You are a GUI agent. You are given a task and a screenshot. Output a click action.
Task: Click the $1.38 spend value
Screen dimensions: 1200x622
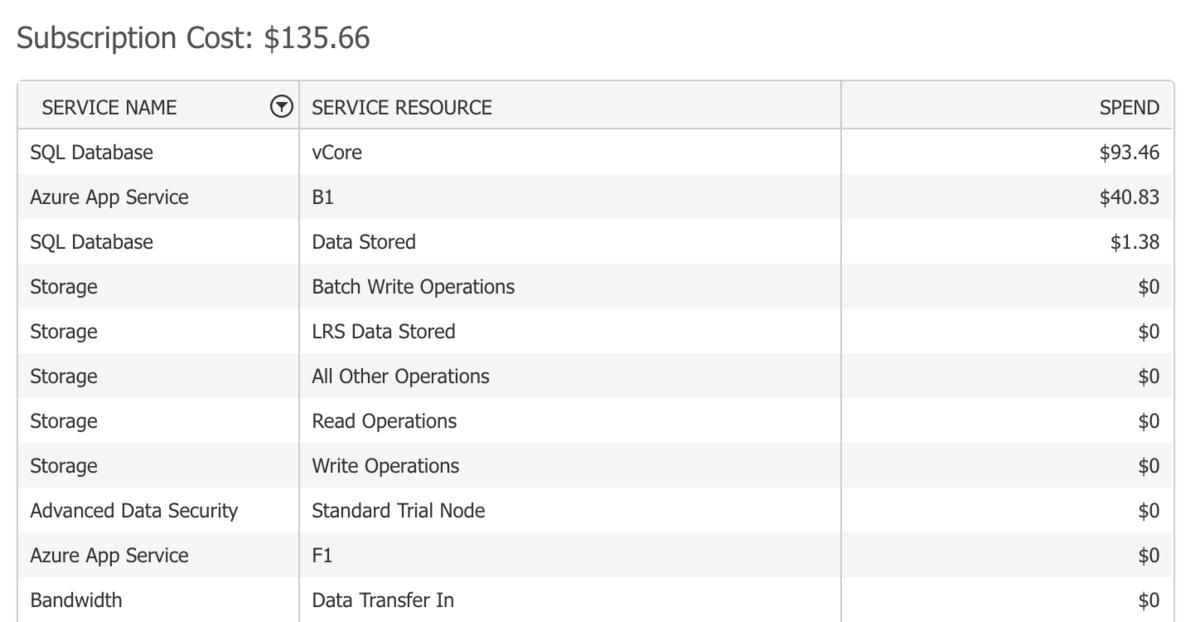click(1135, 242)
